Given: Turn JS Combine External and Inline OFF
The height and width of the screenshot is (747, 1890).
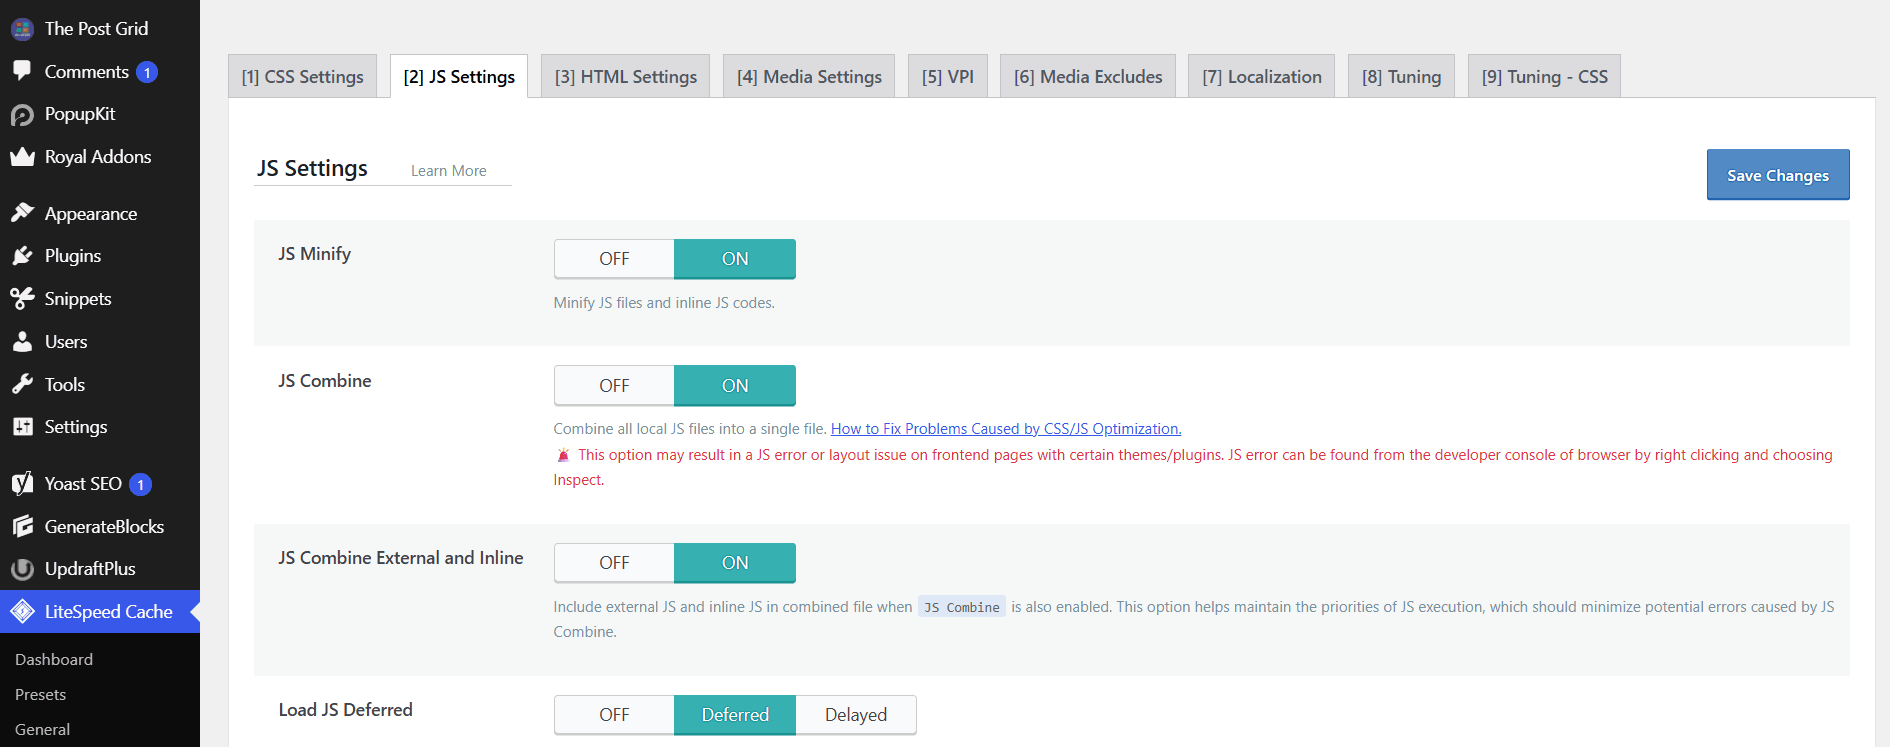Looking at the screenshot, I should click(614, 563).
